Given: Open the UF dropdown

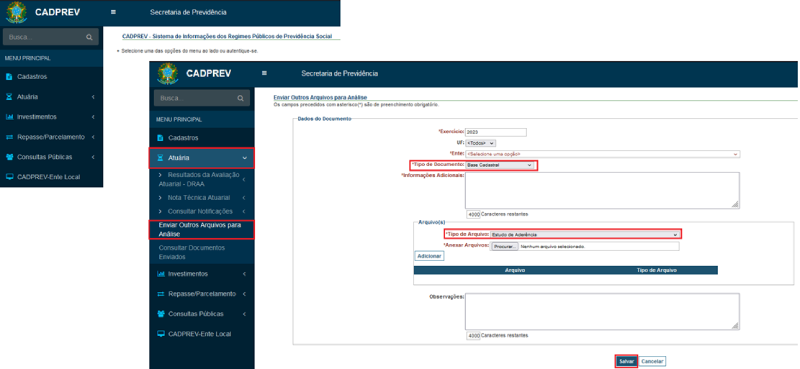Looking at the screenshot, I should point(480,143).
